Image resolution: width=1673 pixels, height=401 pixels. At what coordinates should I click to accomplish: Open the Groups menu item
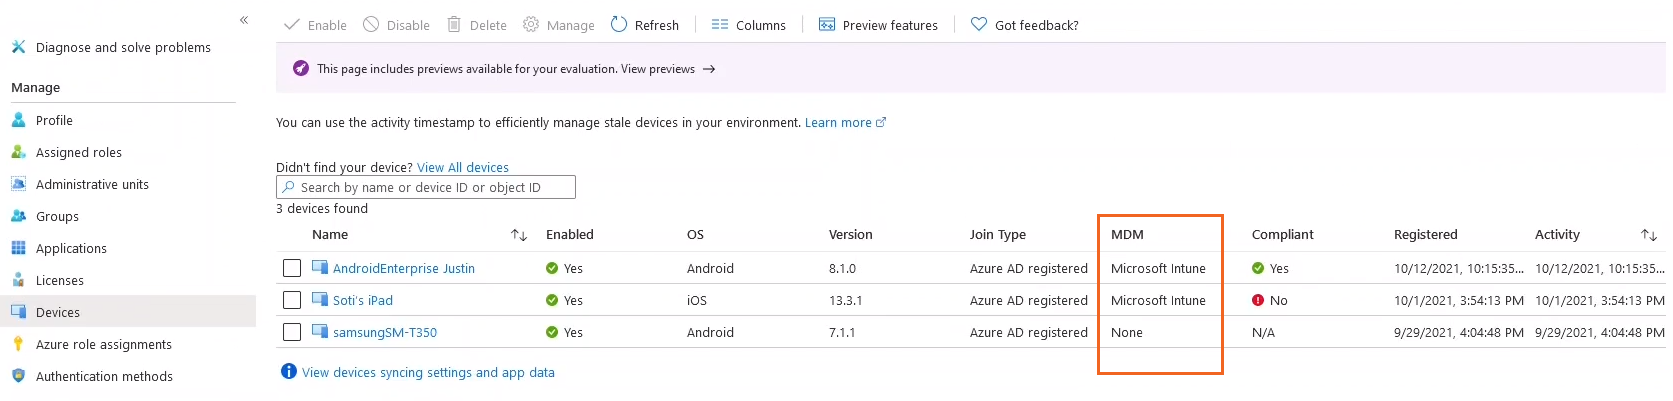[x=57, y=216]
